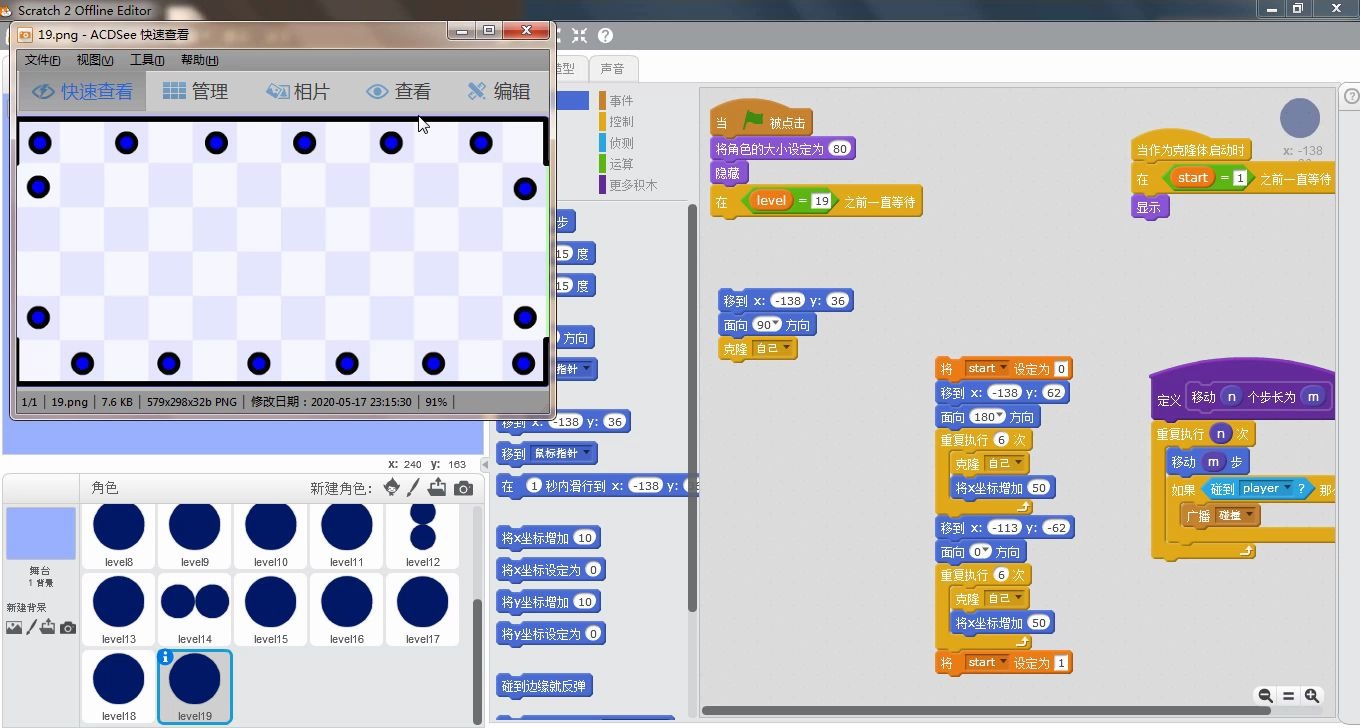Capture new backdrop with the camera icon
Image resolution: width=1360 pixels, height=728 pixels.
(66, 628)
